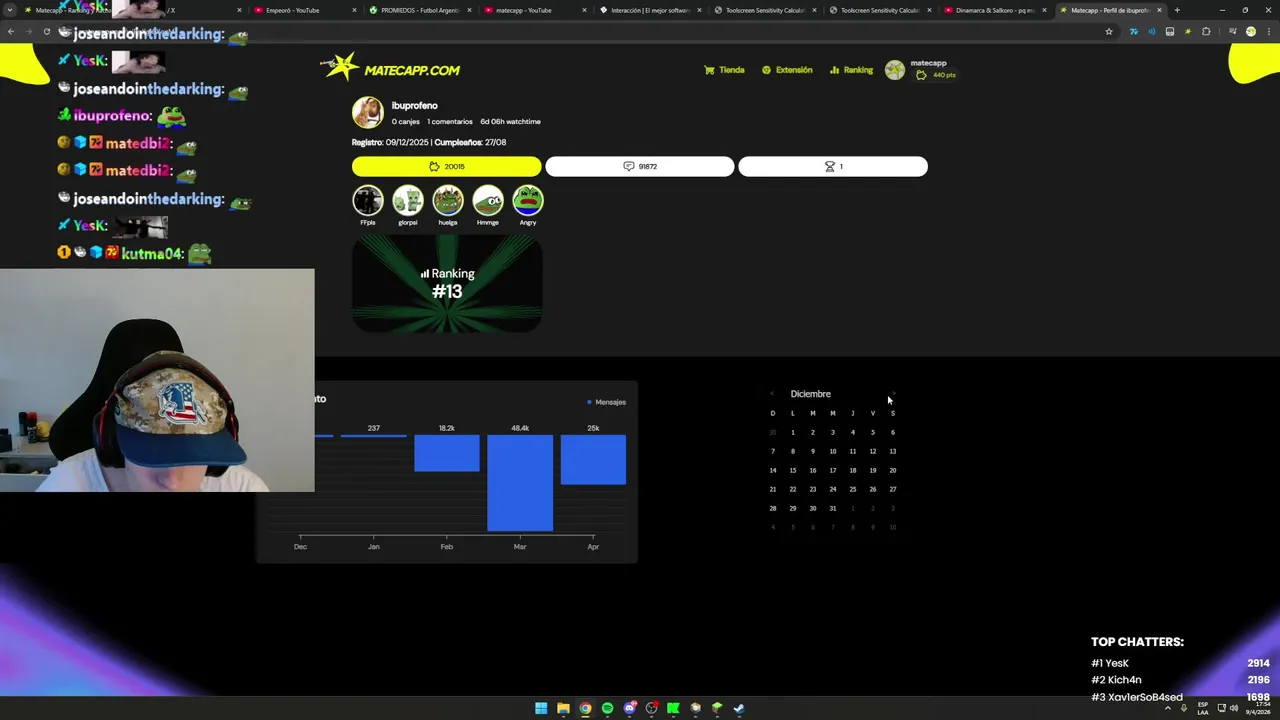Switch to the matecapp - YouTube tab
Screen dimensions: 1280x720
pyautogui.click(x=534, y=10)
